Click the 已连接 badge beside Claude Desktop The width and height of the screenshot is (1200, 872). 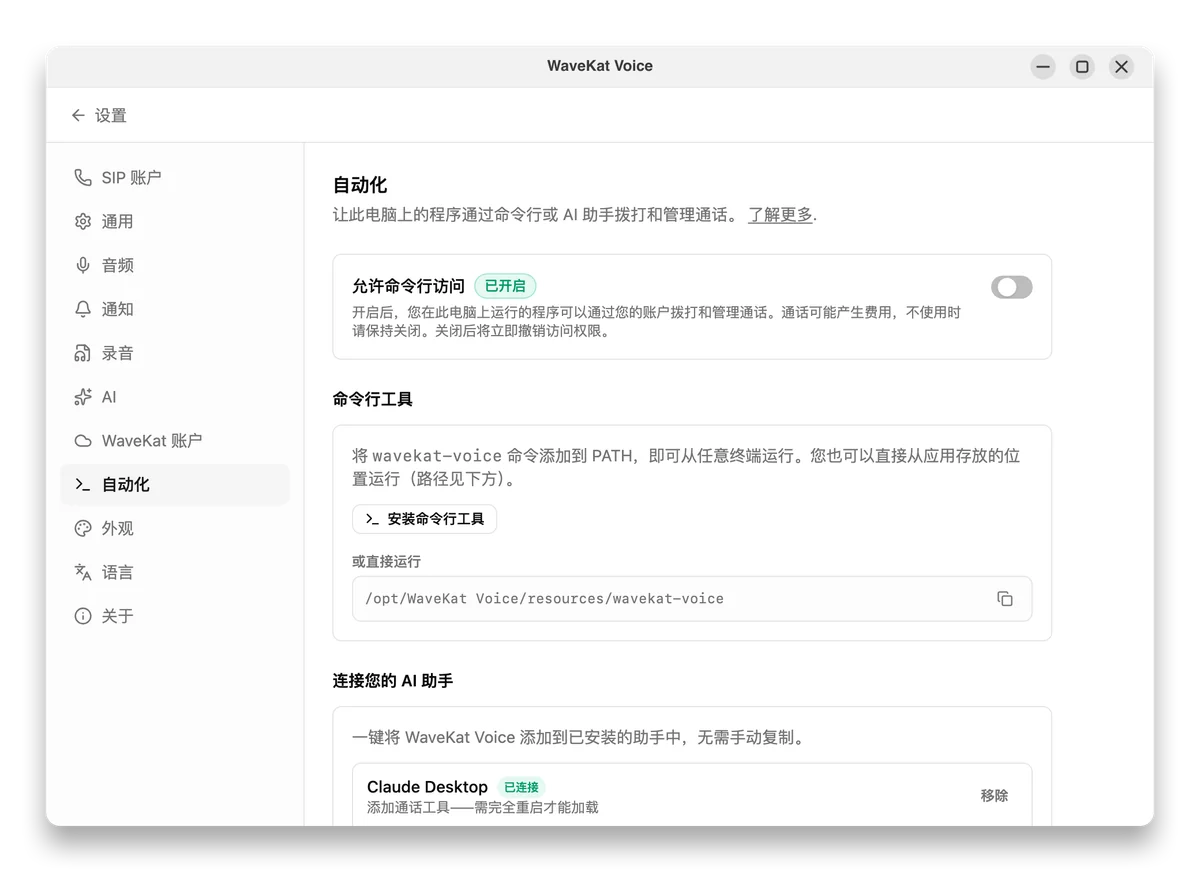pos(521,787)
